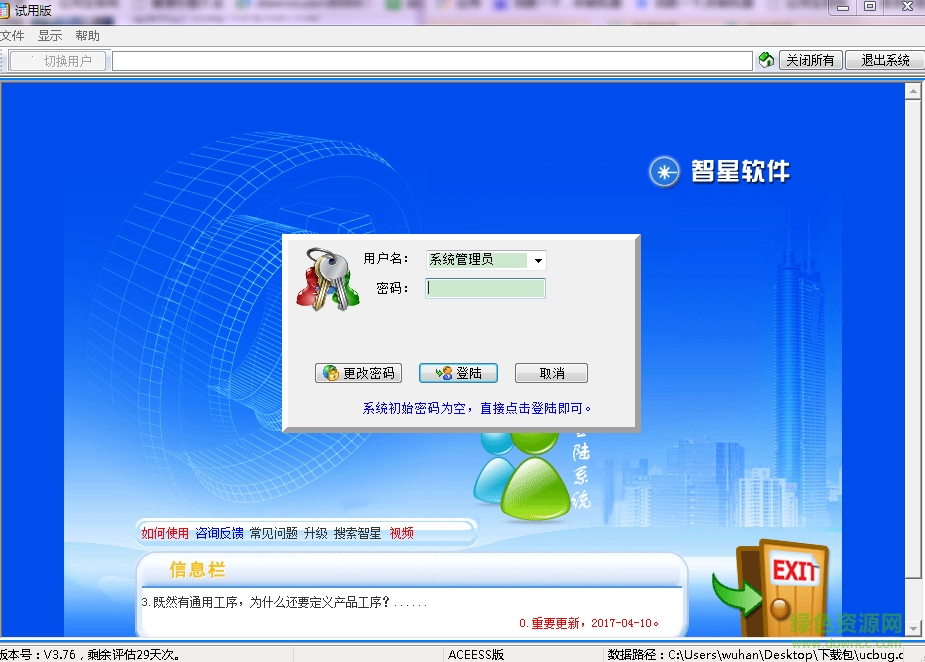Screen dimensions: 925x662
Task: Open the 用户名 user selection dropdown
Action: coord(538,259)
